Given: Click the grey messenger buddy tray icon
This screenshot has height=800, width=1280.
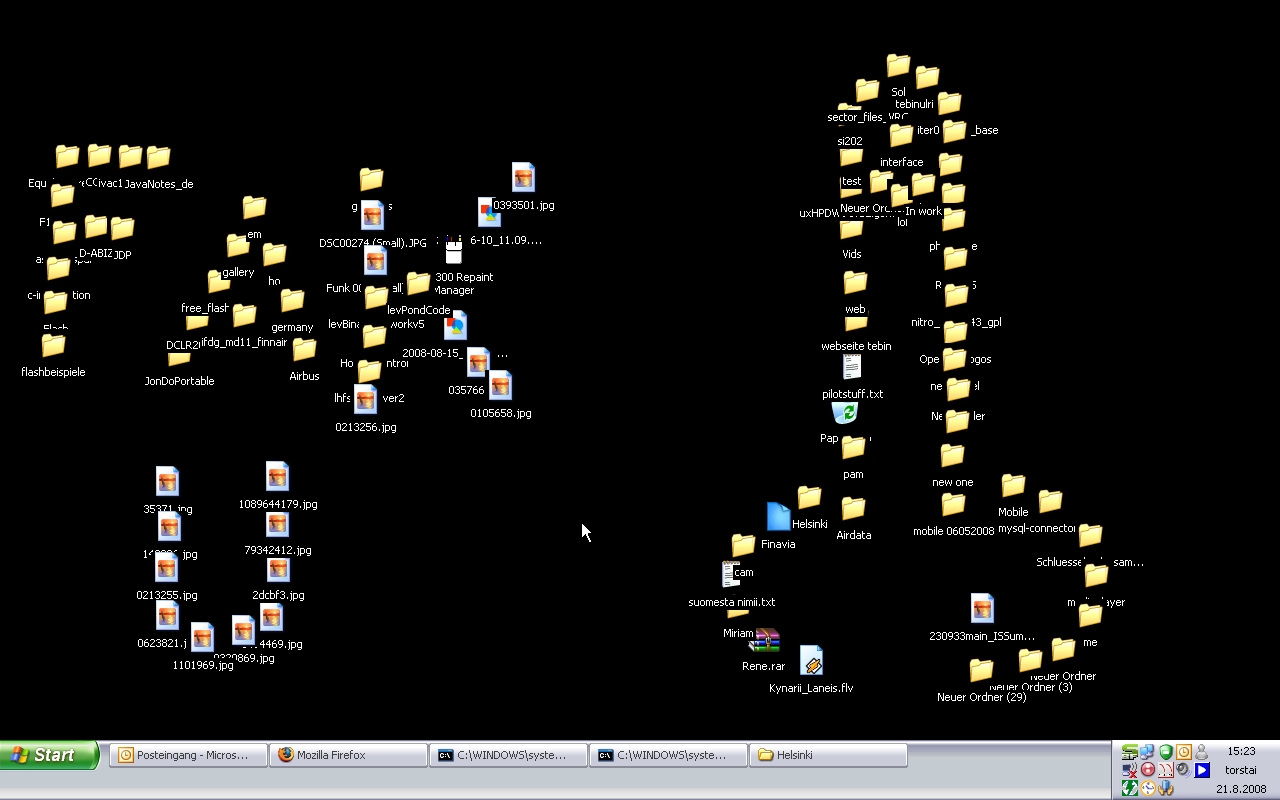Looking at the screenshot, I should click(1201, 752).
